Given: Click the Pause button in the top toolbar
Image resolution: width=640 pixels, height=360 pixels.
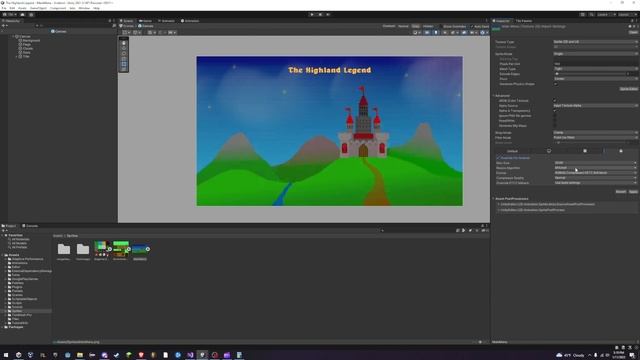Looking at the screenshot, I should (x=320, y=14).
